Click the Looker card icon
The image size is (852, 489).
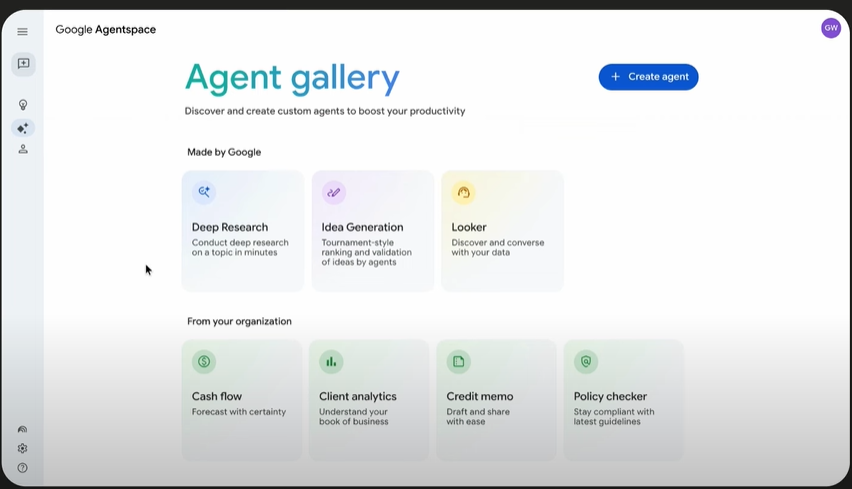click(463, 192)
